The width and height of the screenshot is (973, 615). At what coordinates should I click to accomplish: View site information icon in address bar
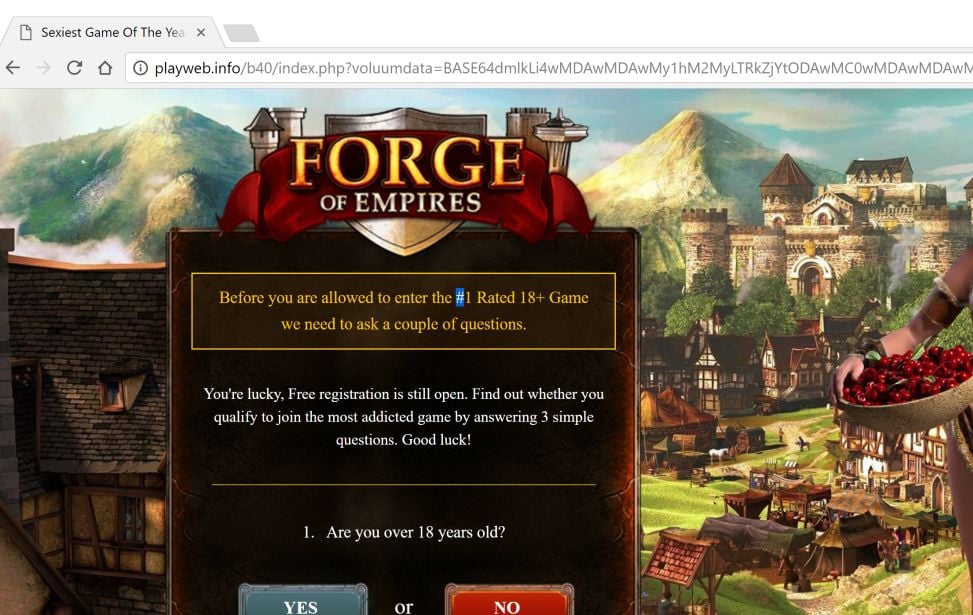coord(141,68)
